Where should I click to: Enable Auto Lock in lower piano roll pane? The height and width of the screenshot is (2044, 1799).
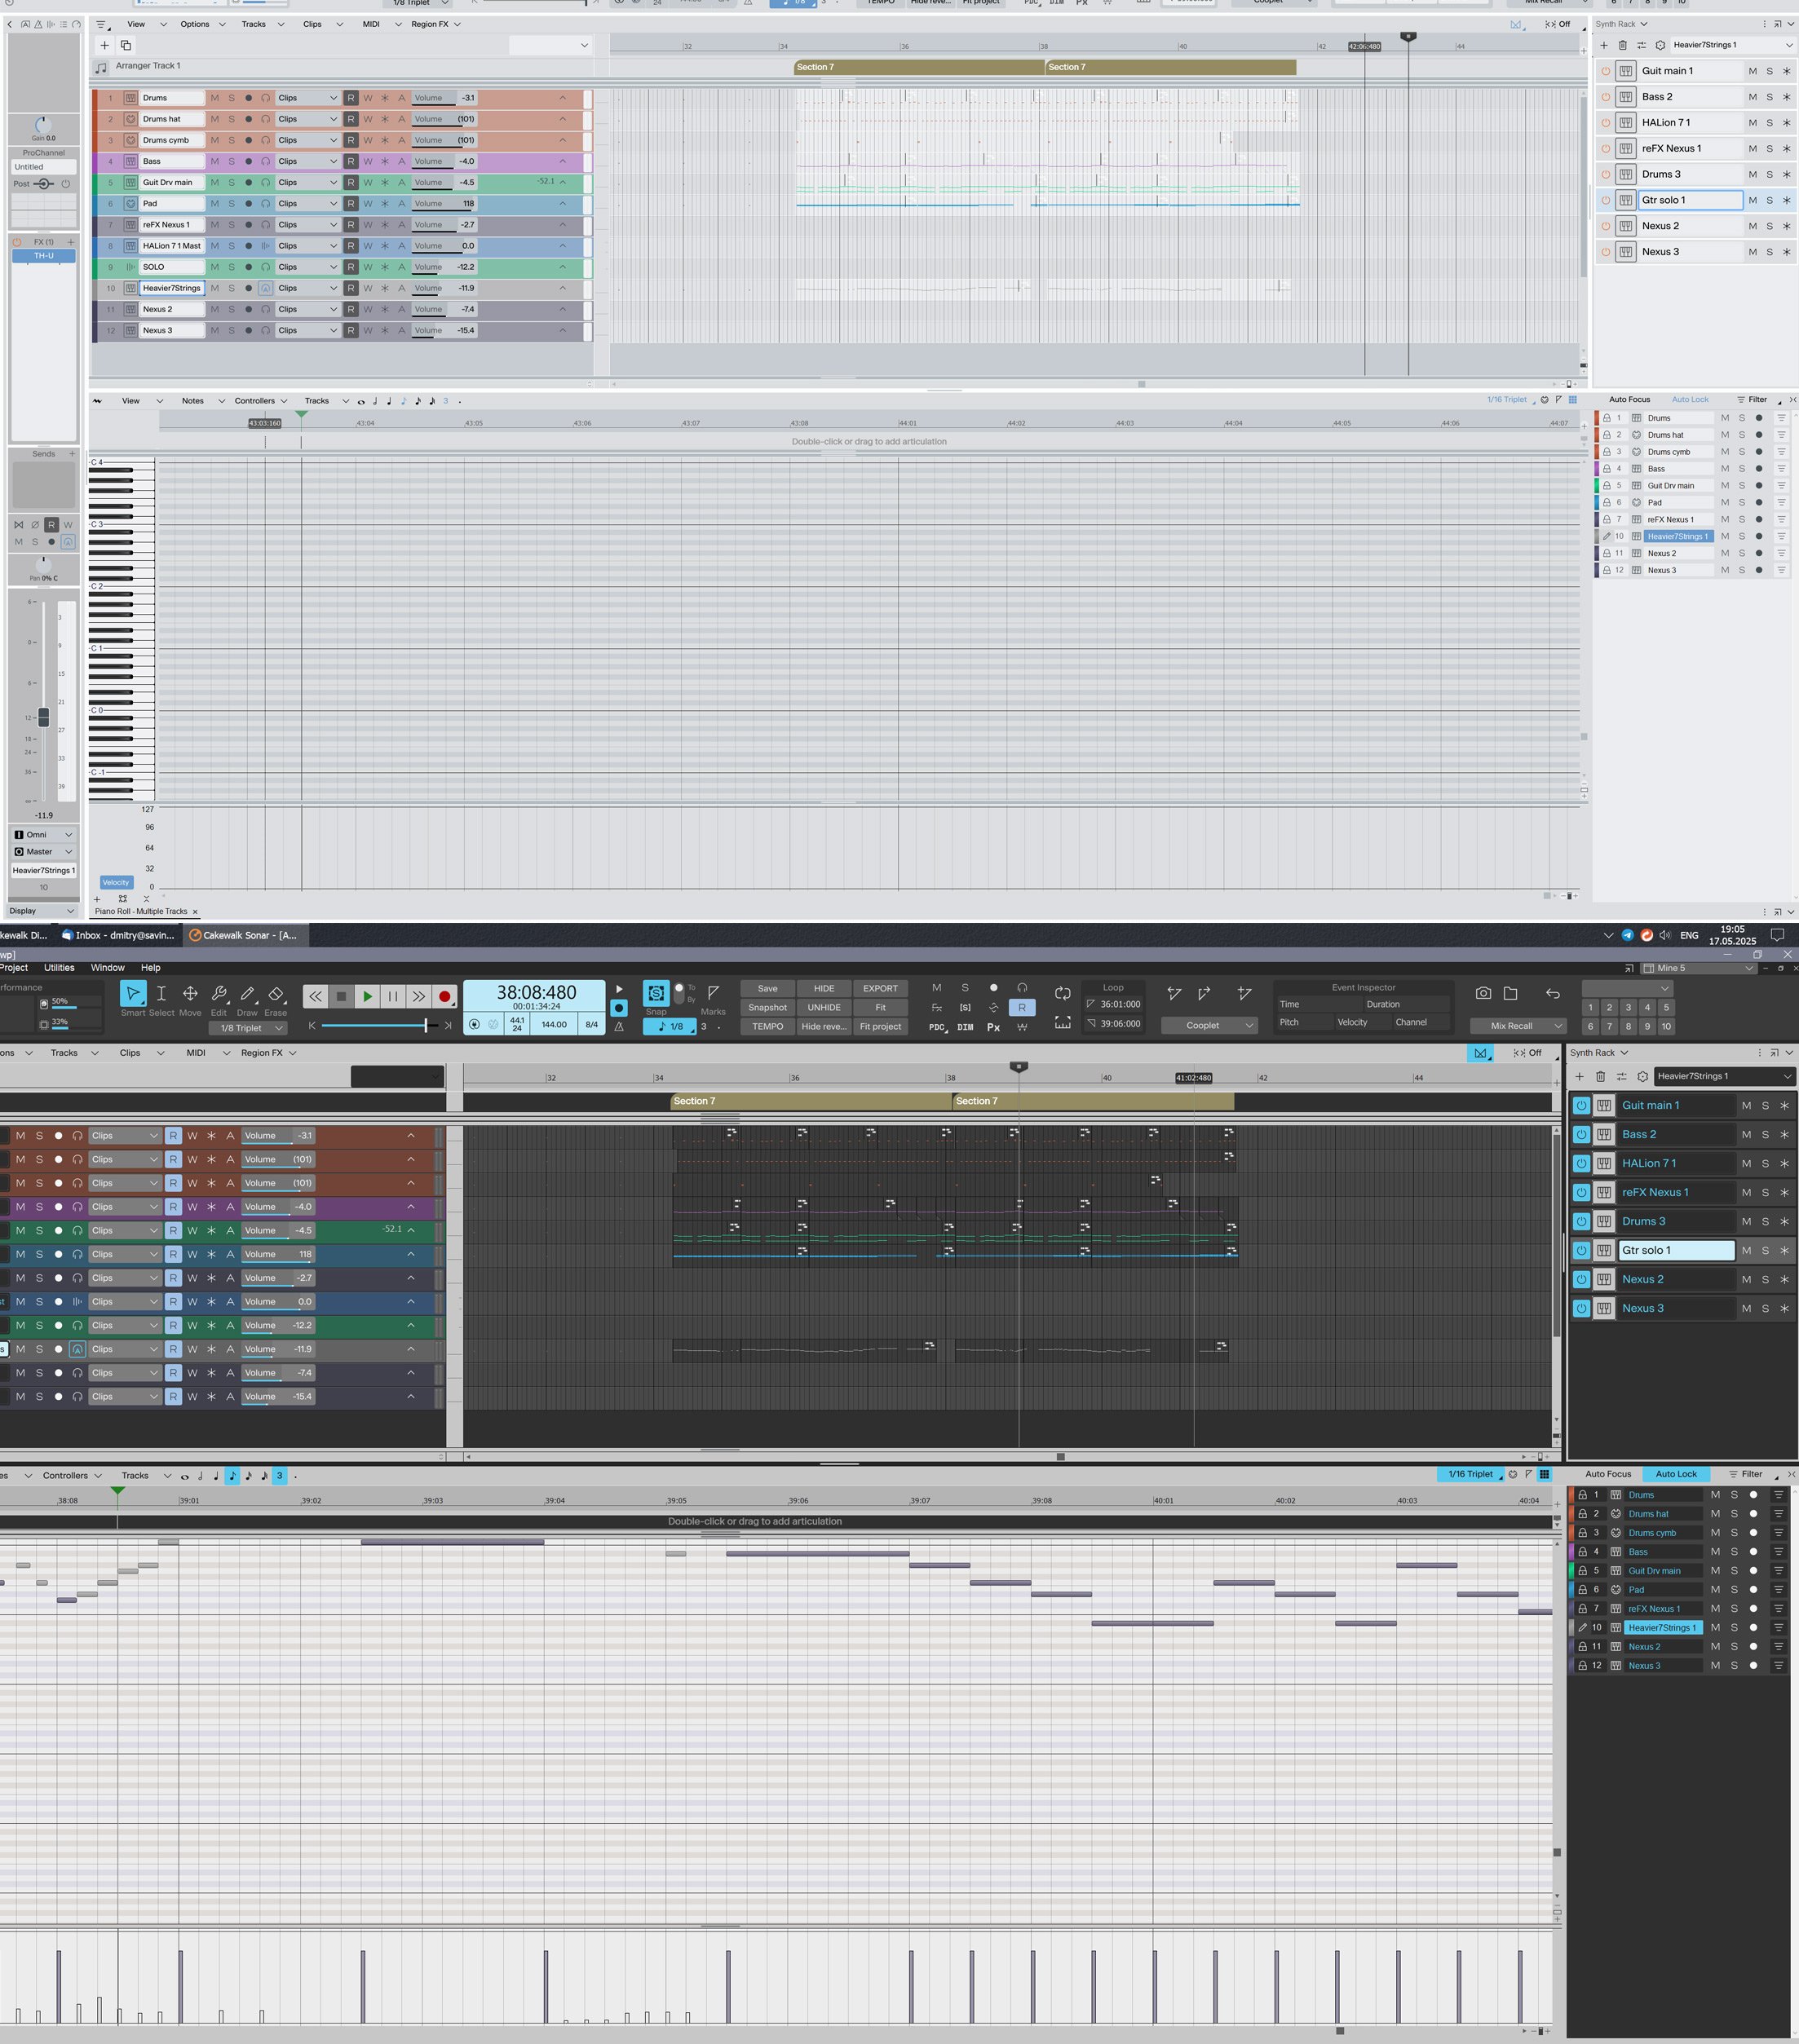point(1676,1474)
